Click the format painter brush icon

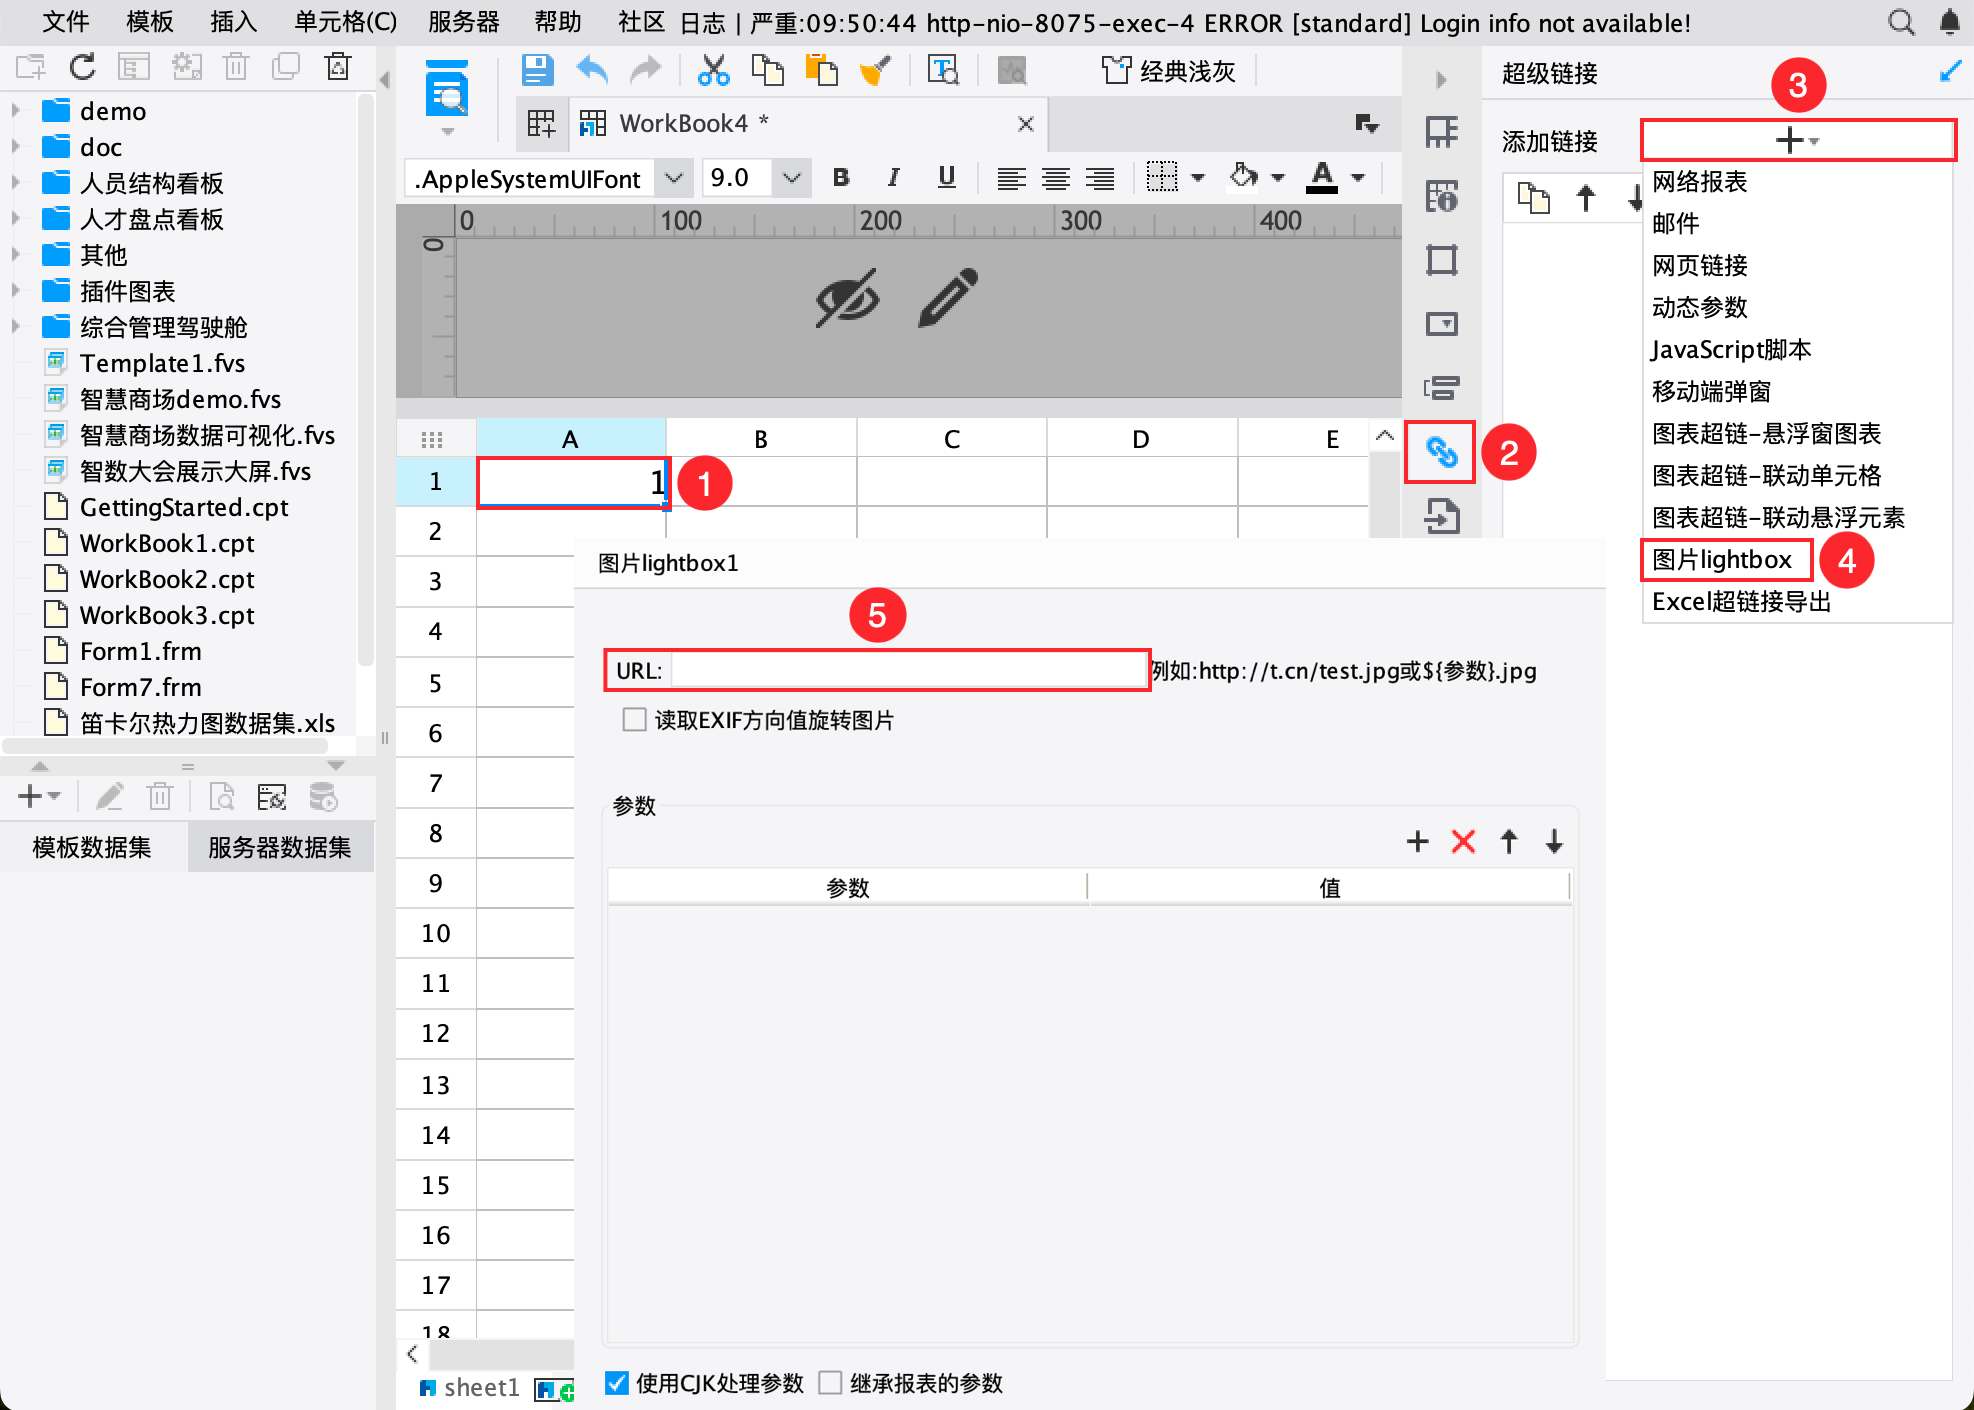875,70
